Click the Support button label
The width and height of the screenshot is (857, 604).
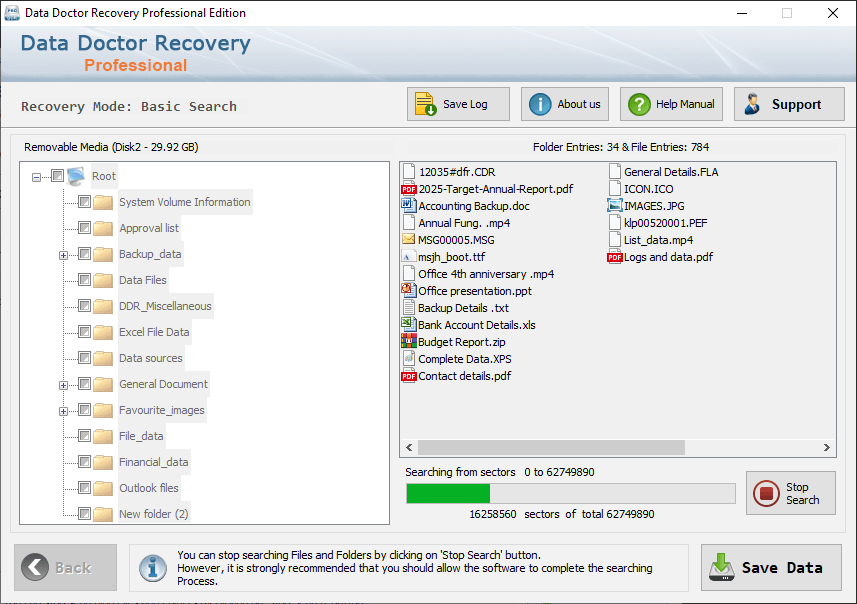point(796,104)
